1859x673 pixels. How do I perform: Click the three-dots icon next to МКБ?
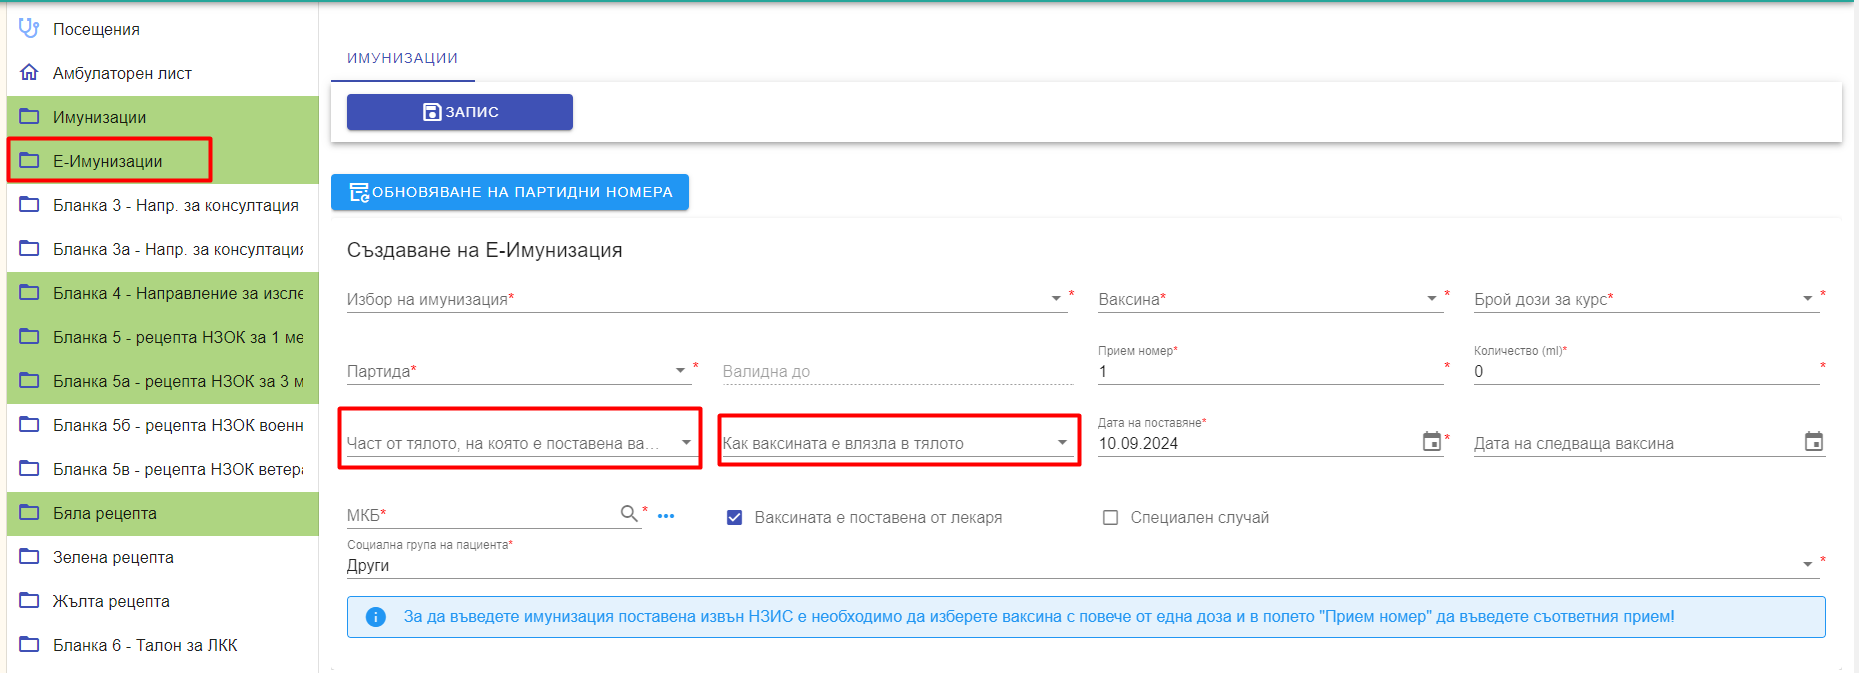point(666,516)
